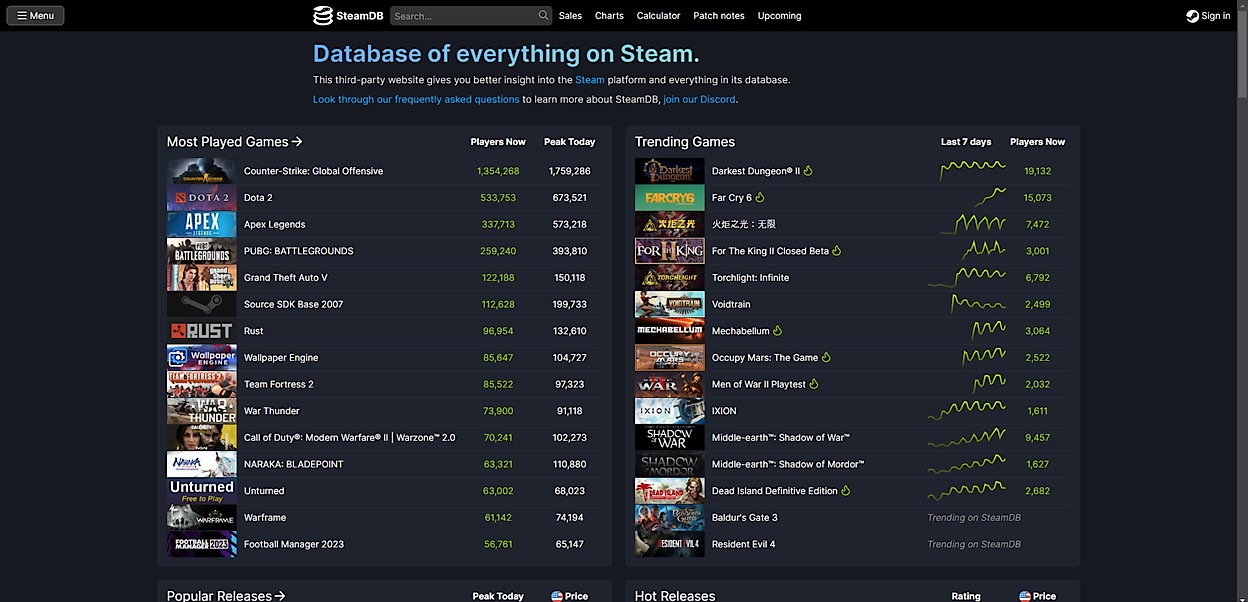Click the Dota 2 game thumbnail

click(201, 198)
